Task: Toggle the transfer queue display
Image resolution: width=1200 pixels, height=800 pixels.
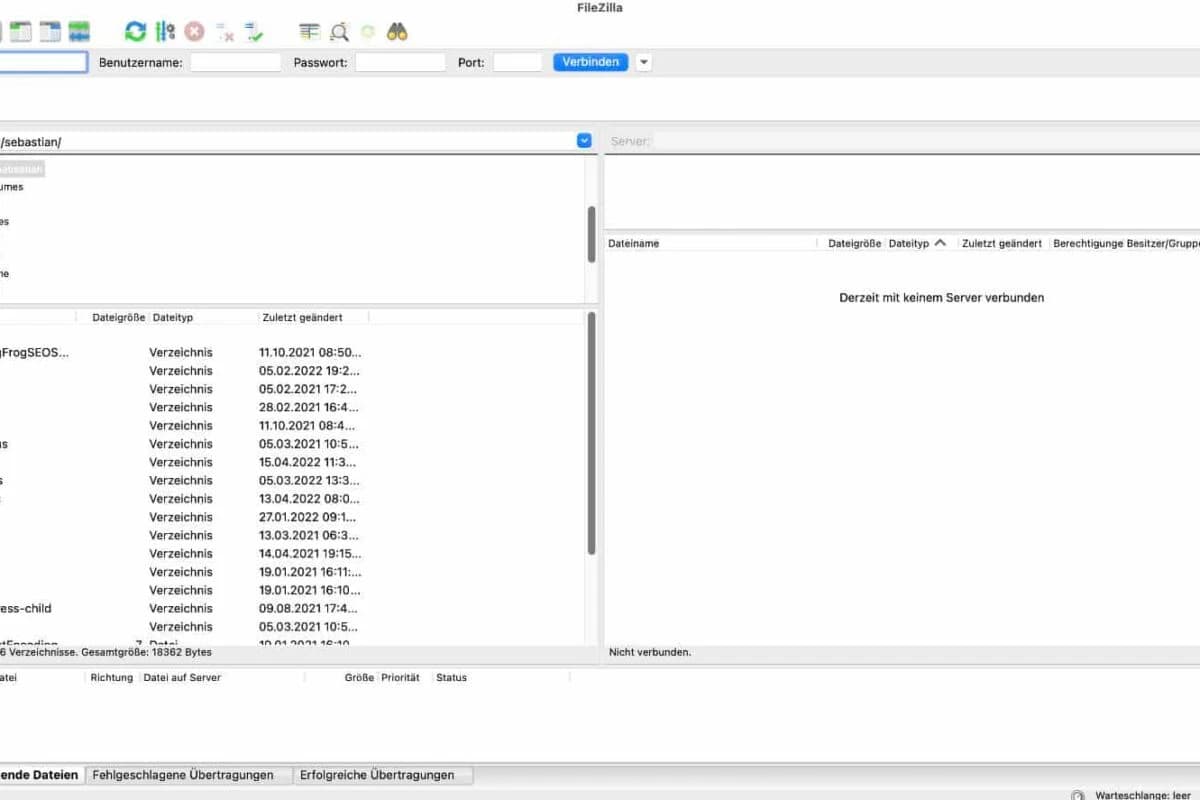Action: pyautogui.click(x=79, y=31)
